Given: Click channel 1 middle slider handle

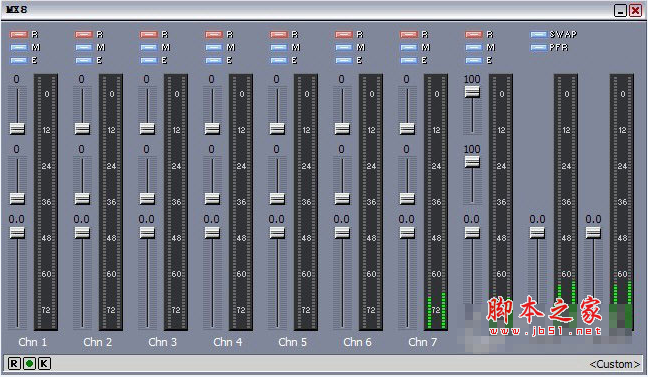Looking at the screenshot, I should point(17,198).
